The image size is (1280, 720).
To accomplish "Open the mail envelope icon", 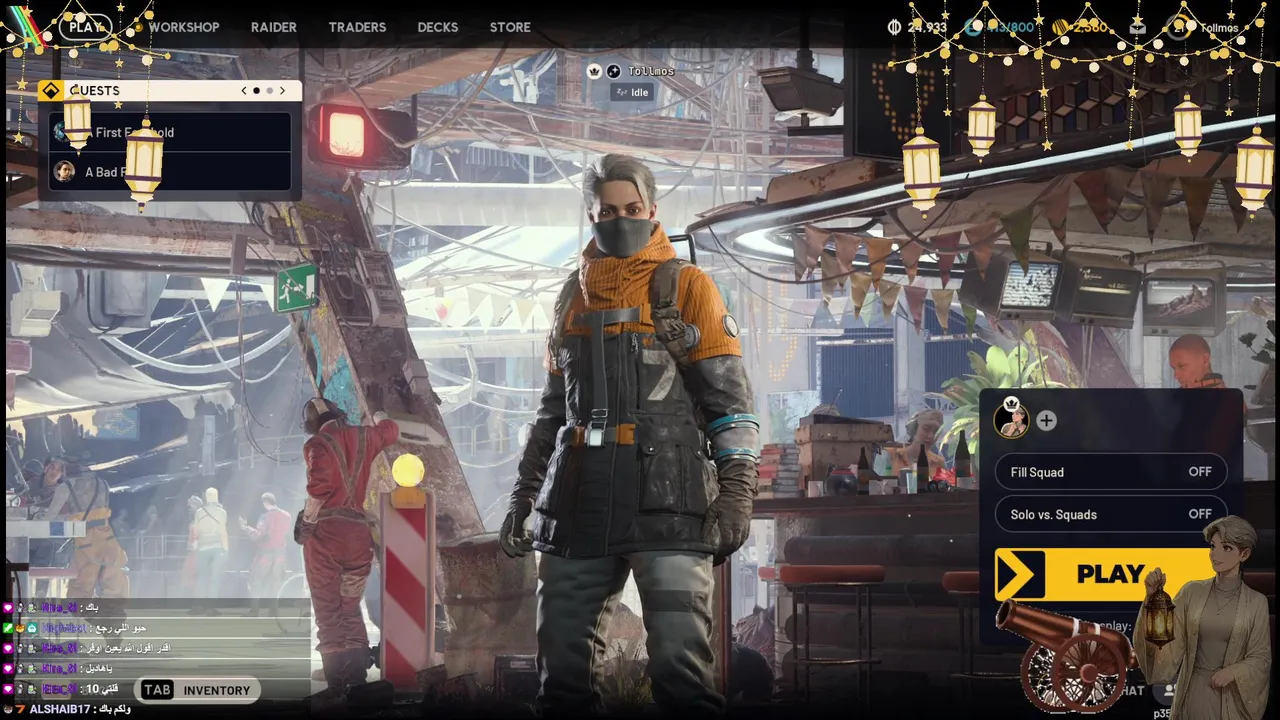I will coord(1137,27).
